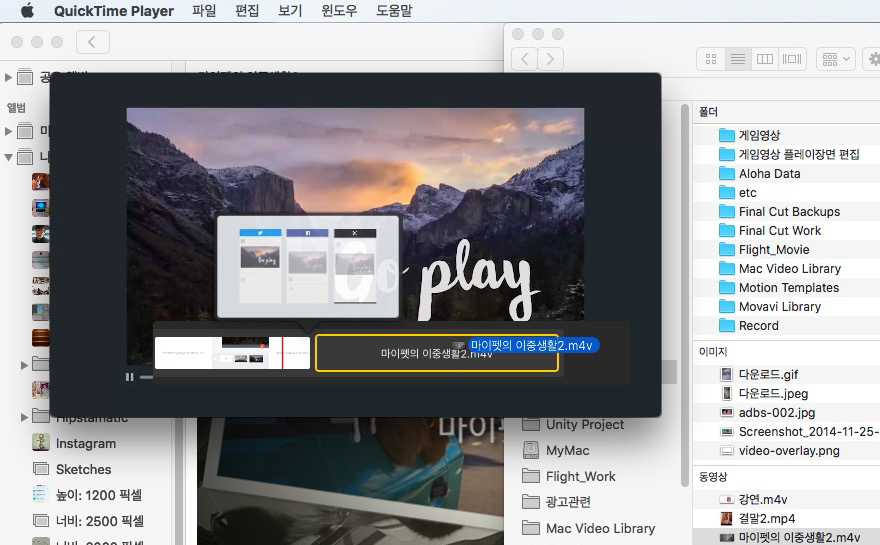Switch Finder to column view
The width and height of the screenshot is (880, 545).
coord(764,59)
